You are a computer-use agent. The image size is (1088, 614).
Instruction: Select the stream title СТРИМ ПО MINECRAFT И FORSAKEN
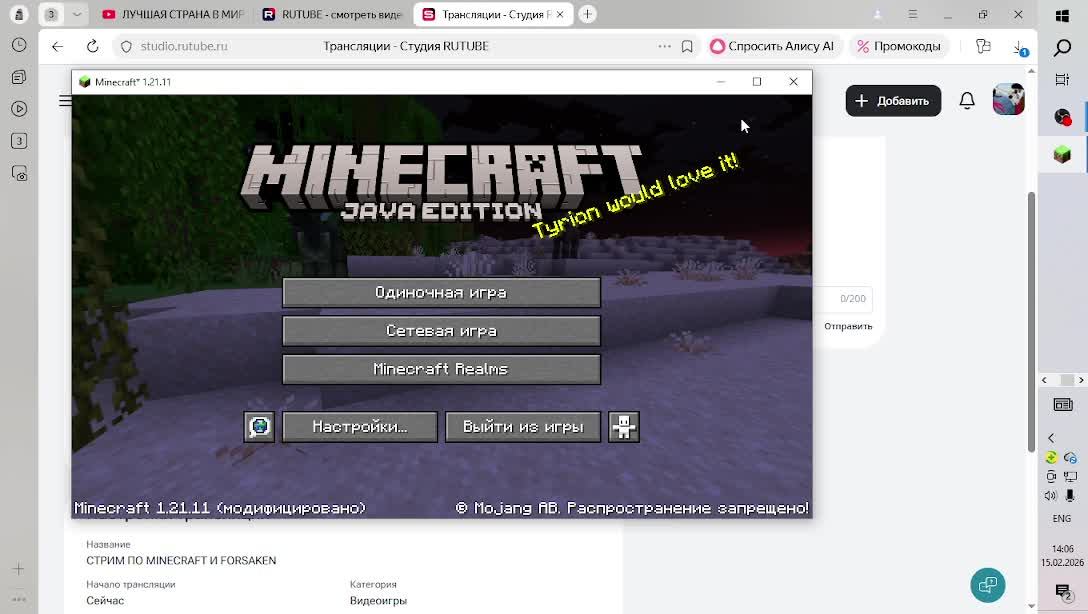(x=181, y=561)
